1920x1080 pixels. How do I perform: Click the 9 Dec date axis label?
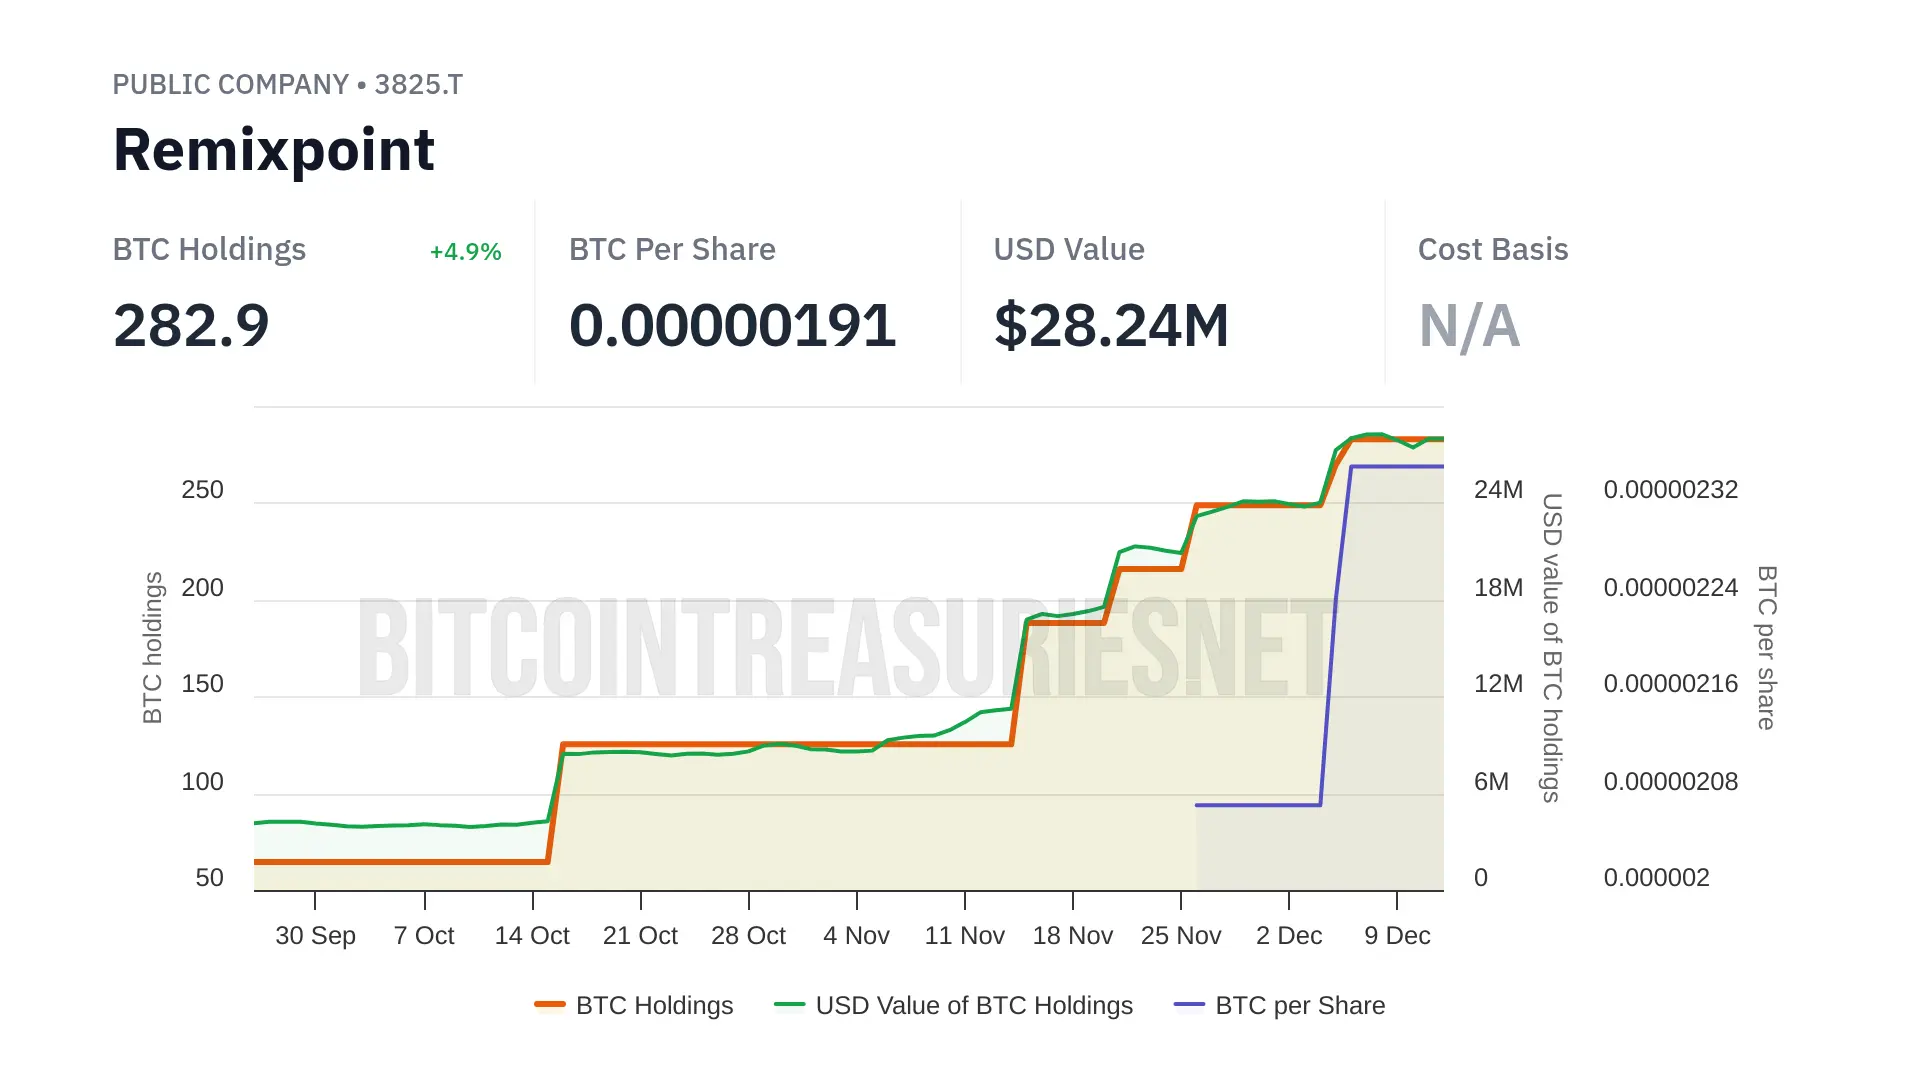coord(1397,936)
